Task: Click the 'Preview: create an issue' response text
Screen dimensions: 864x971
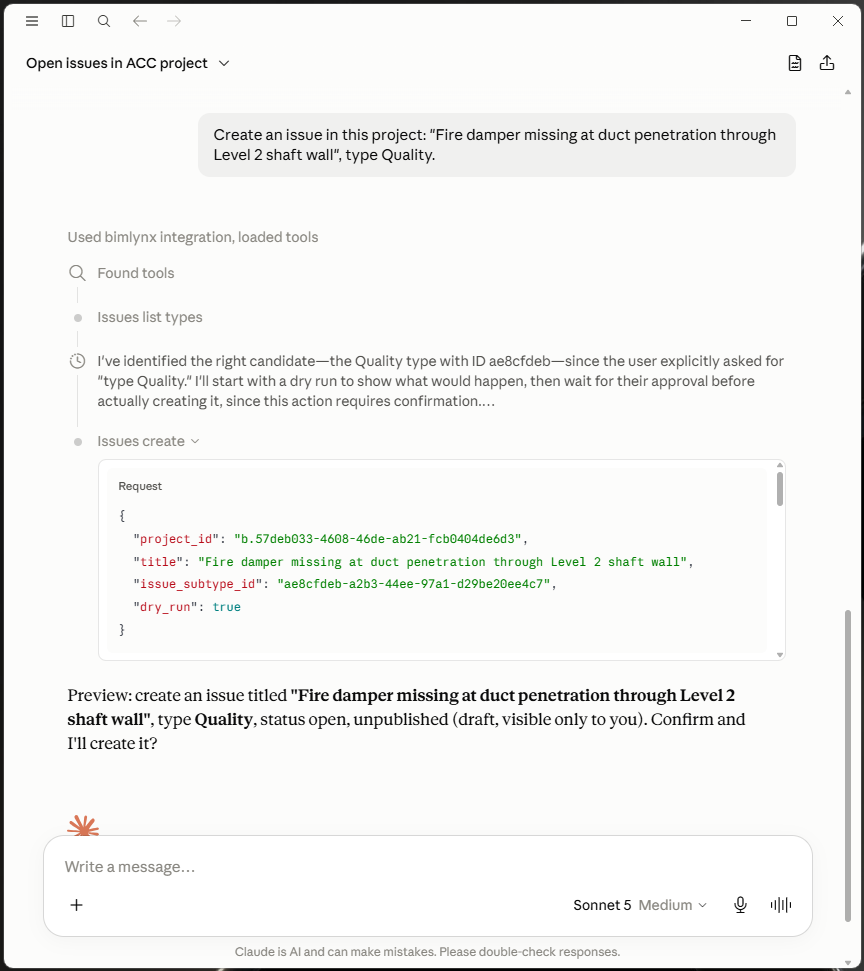Action: (406, 719)
